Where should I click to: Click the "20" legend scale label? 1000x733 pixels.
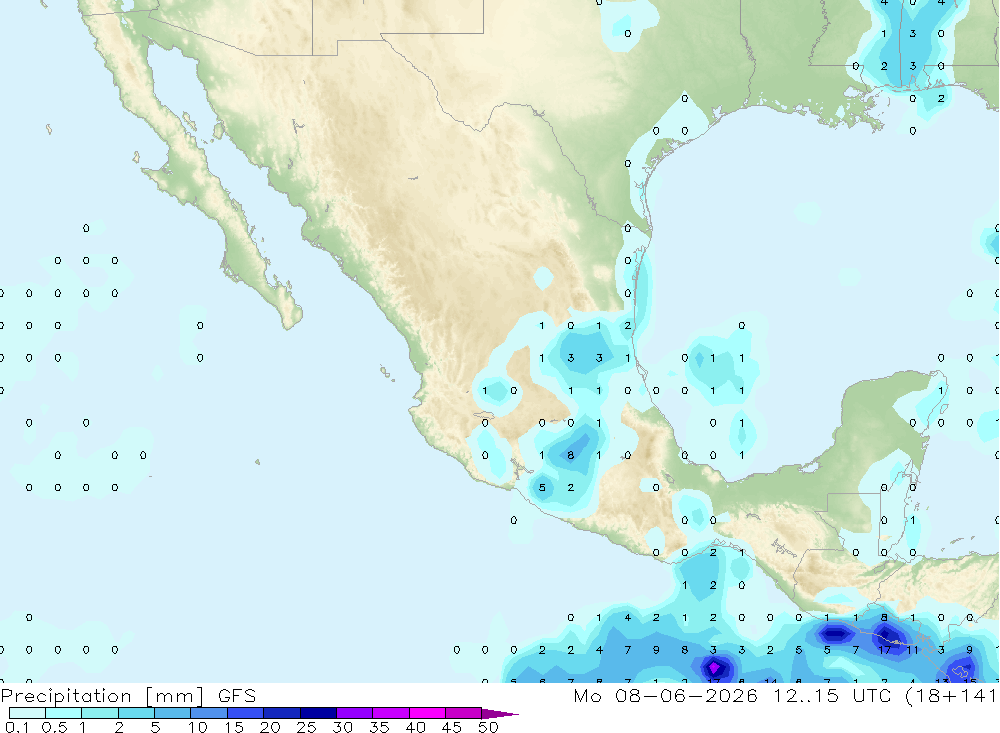(270, 727)
